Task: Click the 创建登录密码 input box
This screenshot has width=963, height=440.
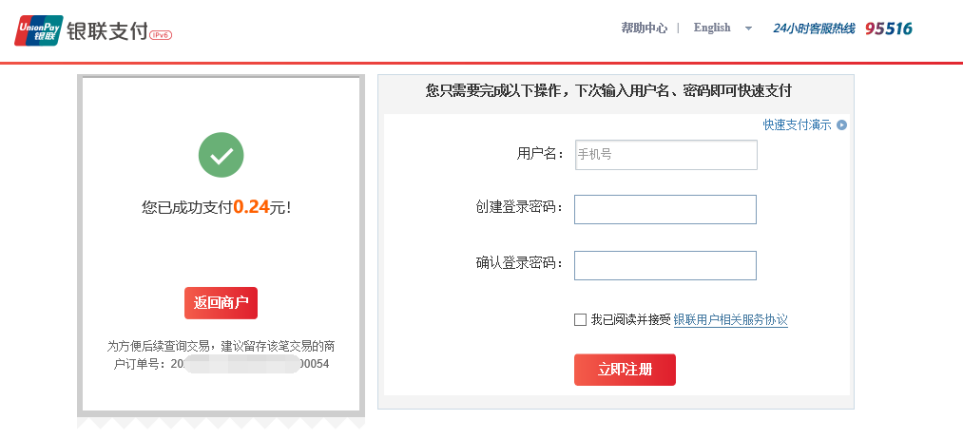Action: (x=665, y=209)
